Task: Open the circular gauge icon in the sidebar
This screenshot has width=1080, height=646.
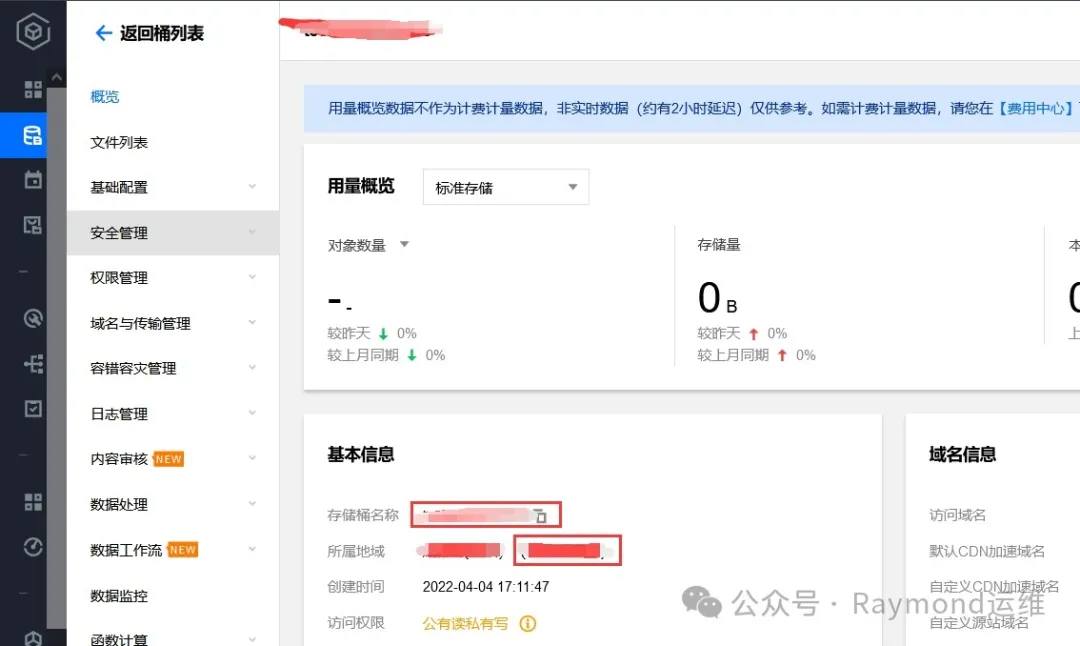Action: point(33,318)
